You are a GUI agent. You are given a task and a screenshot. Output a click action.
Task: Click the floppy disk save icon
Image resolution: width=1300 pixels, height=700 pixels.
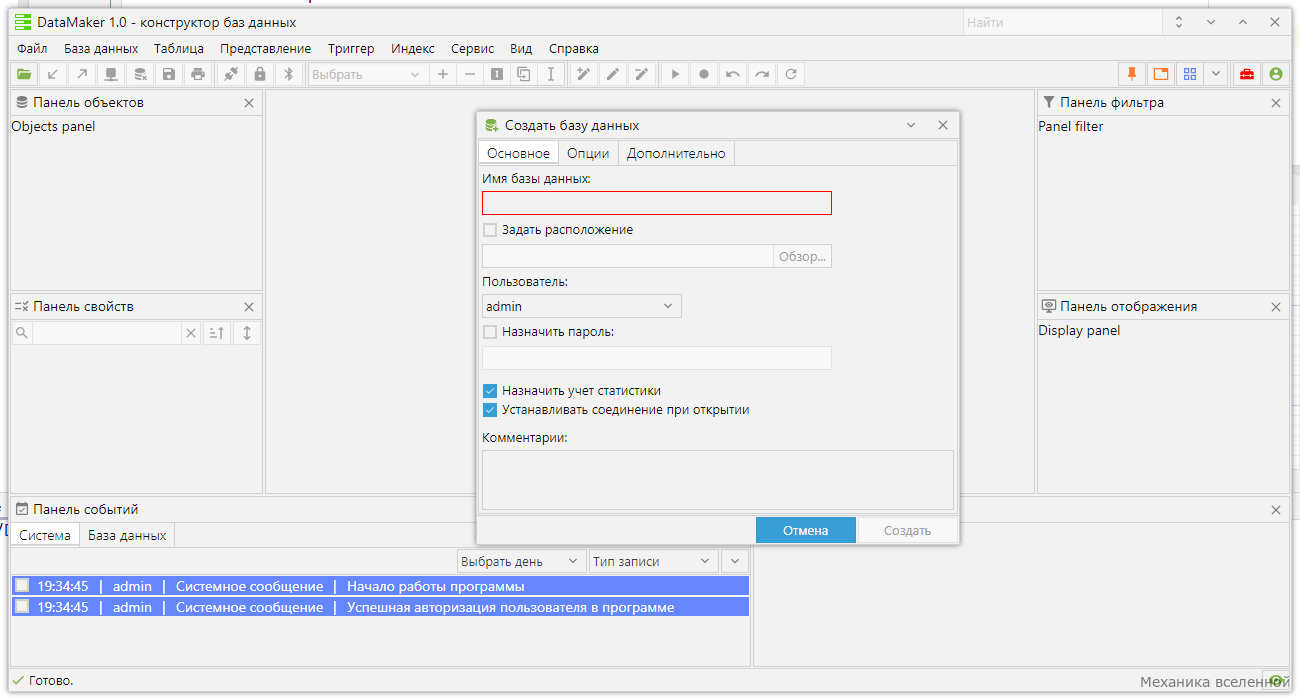click(169, 74)
